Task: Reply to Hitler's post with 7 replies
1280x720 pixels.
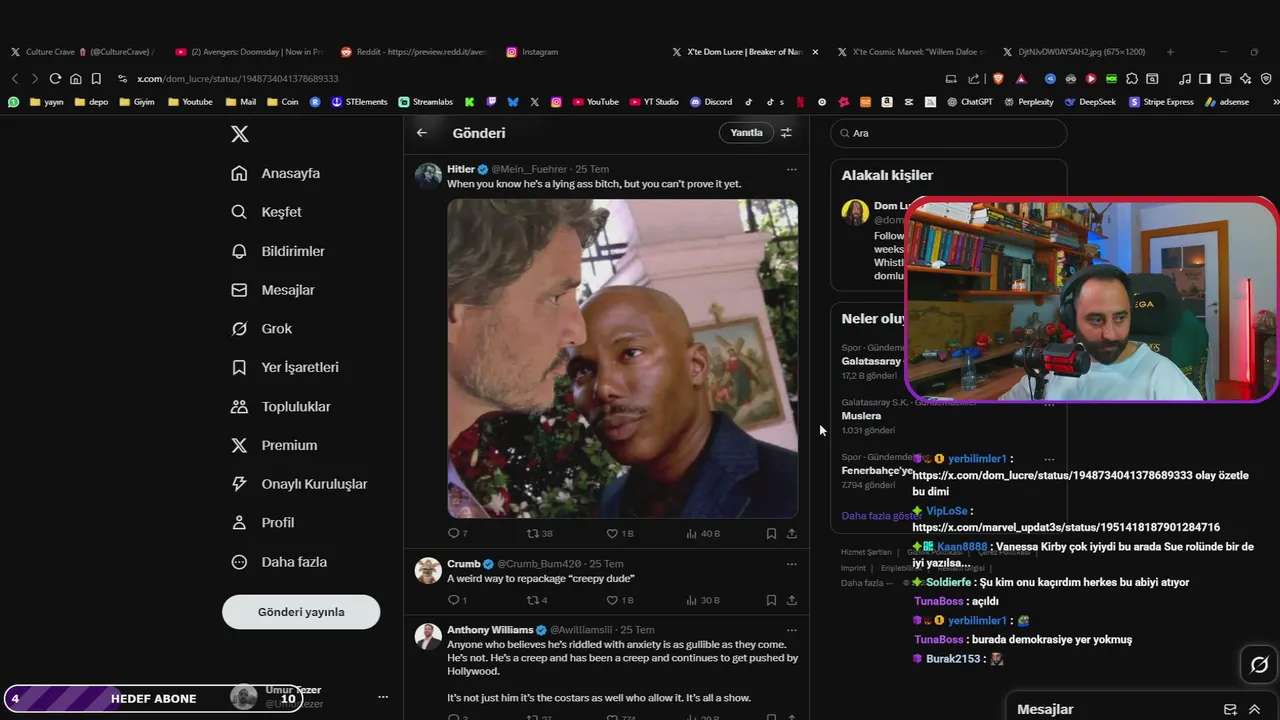Action: (457, 534)
